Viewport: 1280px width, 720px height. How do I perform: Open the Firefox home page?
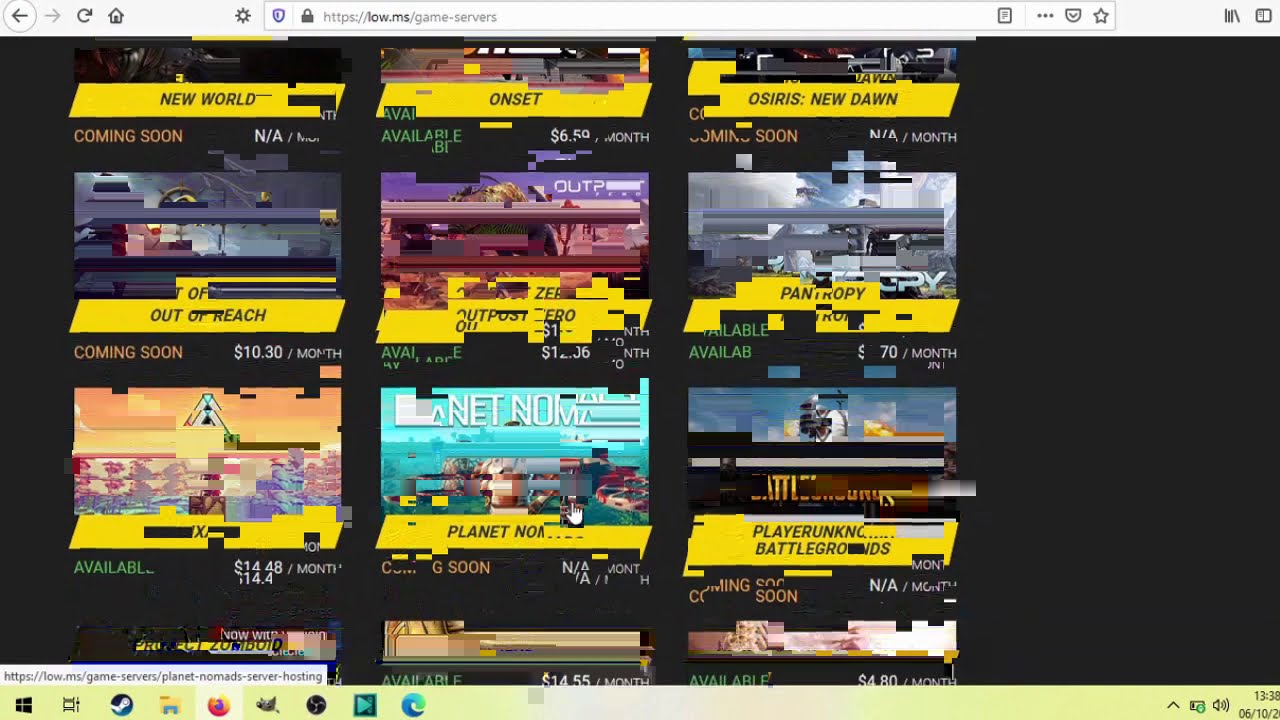point(116,16)
